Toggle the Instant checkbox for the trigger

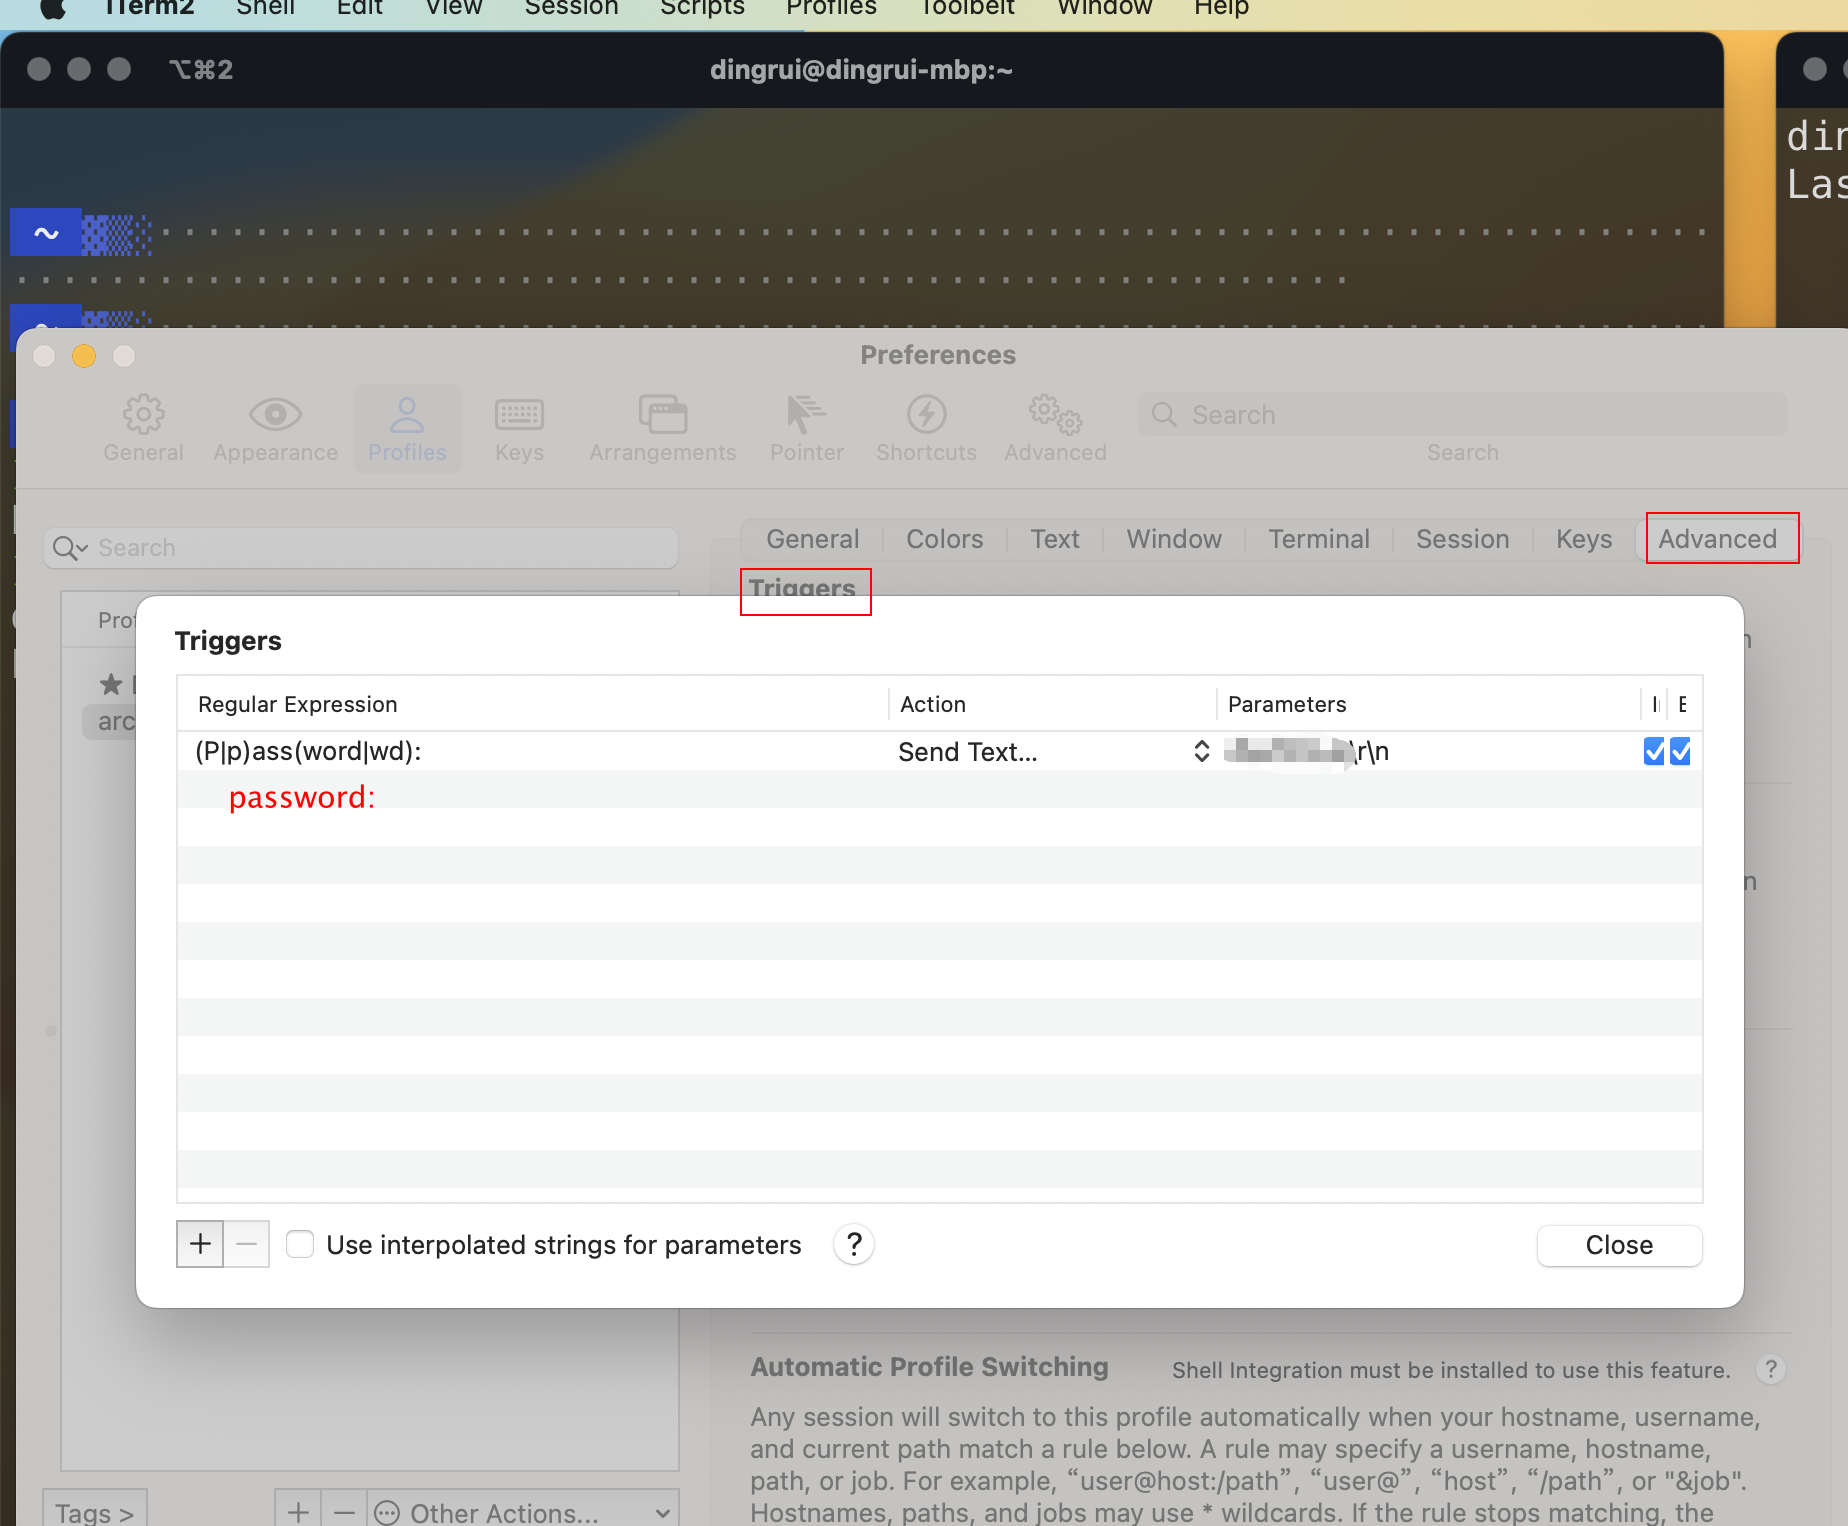[x=1654, y=752]
